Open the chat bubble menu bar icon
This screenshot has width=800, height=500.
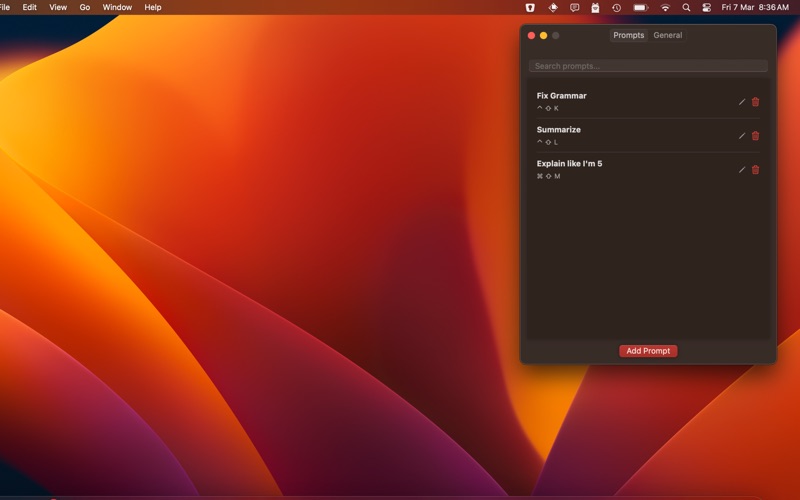tap(574, 7)
